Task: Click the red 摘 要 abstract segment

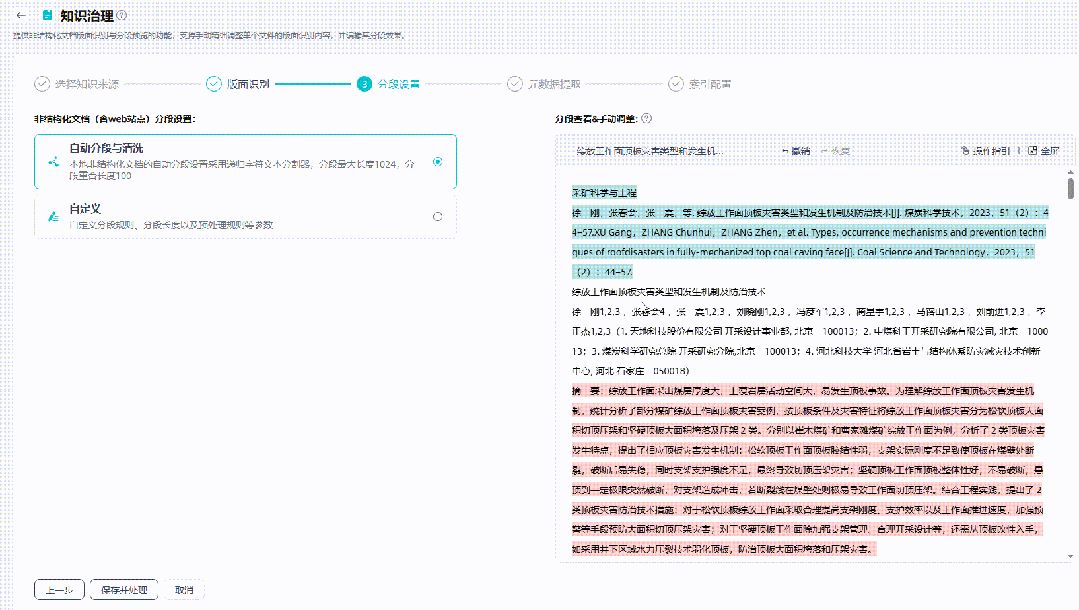Action: [809, 470]
